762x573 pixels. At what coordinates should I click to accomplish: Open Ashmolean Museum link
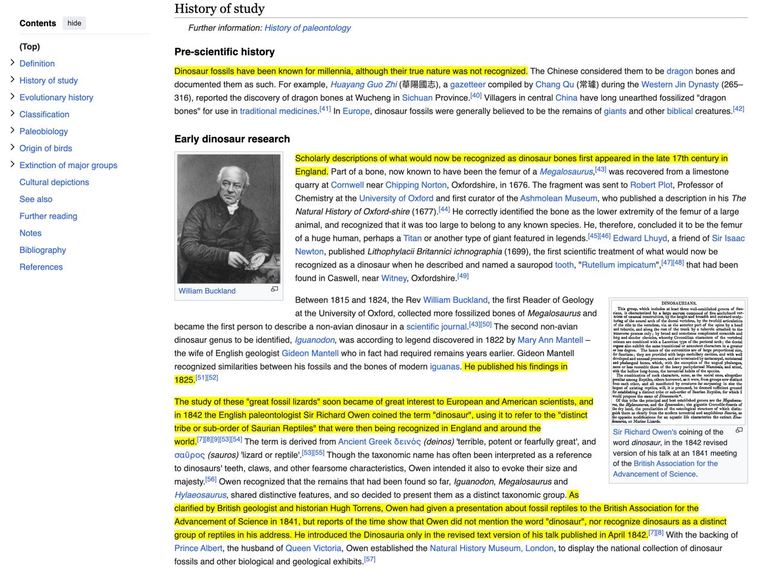coord(558,198)
